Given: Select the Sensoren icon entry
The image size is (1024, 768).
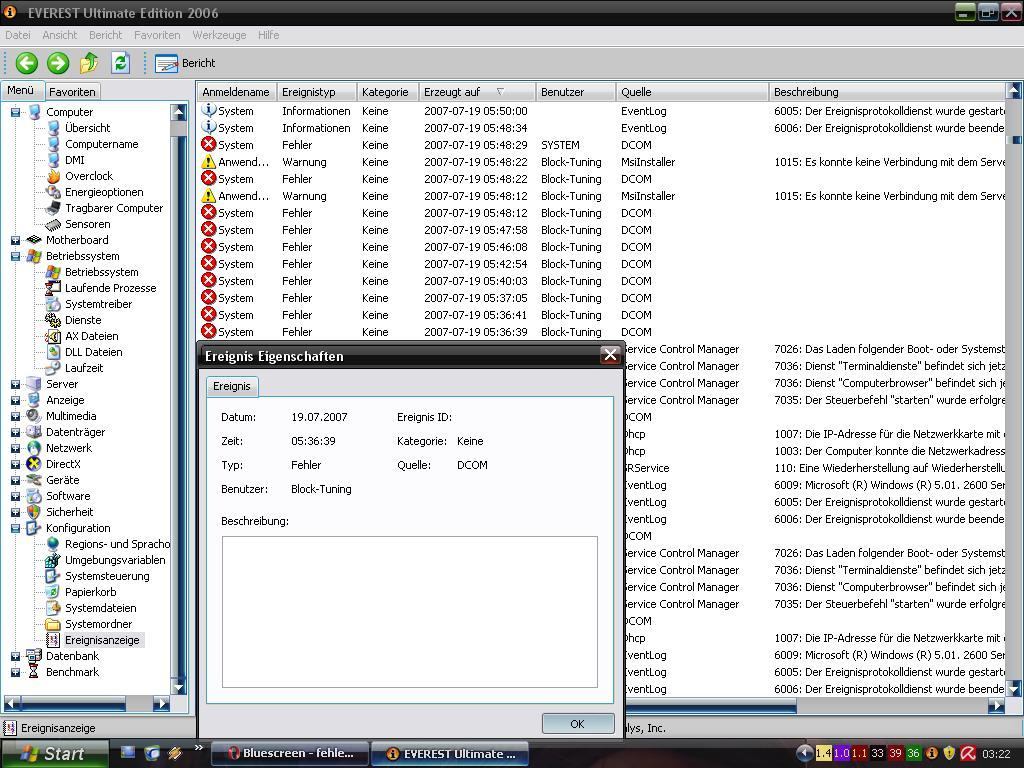Looking at the screenshot, I should tap(54, 224).
